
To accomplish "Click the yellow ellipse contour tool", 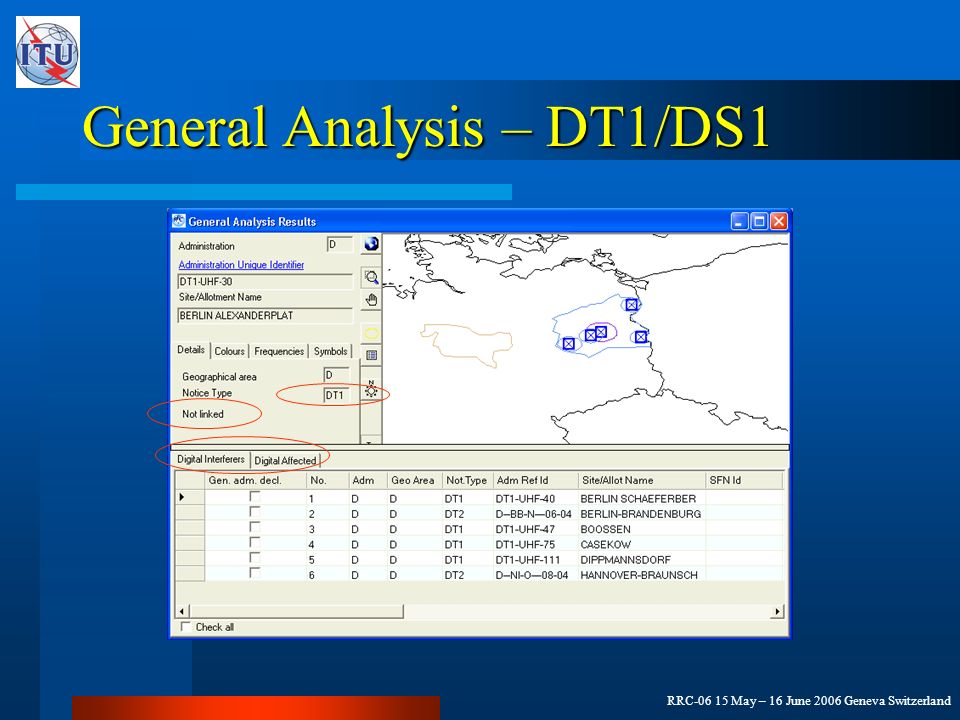I will [x=371, y=333].
